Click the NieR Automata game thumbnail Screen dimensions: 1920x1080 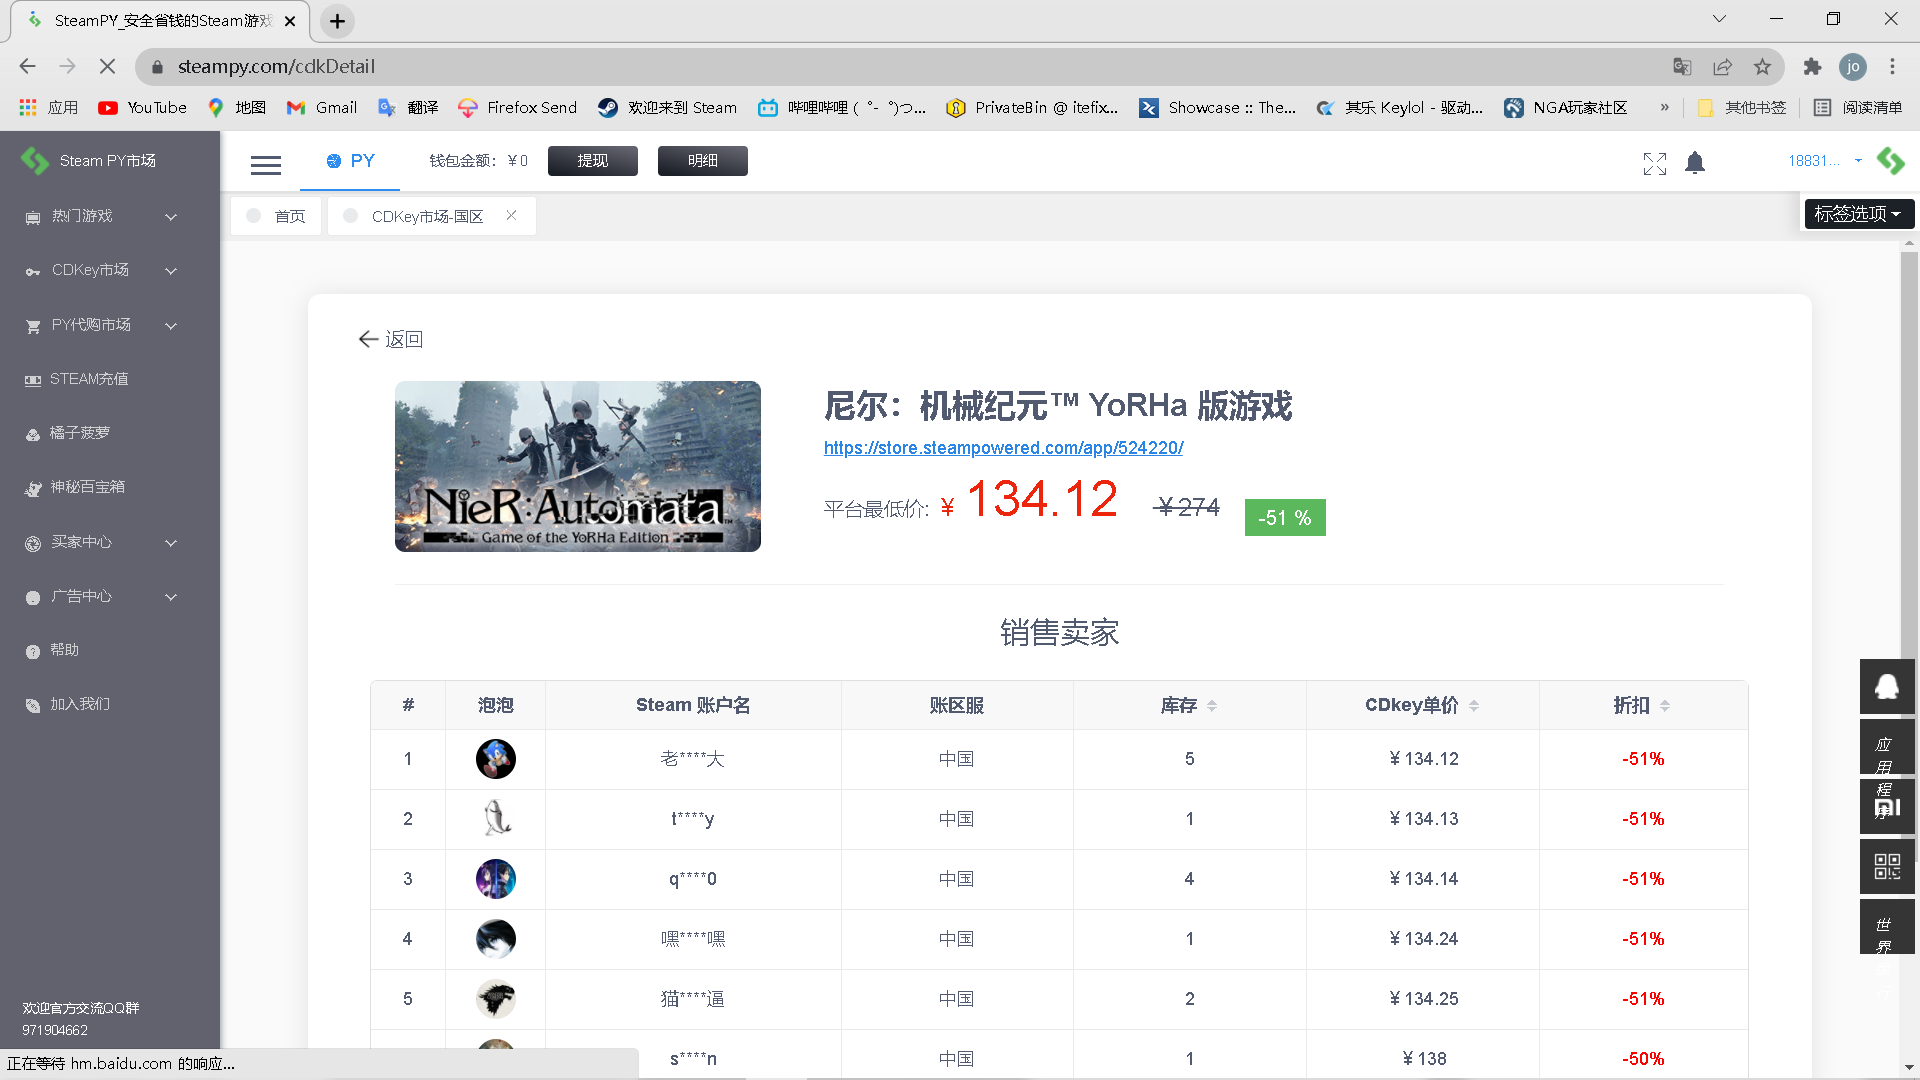click(577, 466)
